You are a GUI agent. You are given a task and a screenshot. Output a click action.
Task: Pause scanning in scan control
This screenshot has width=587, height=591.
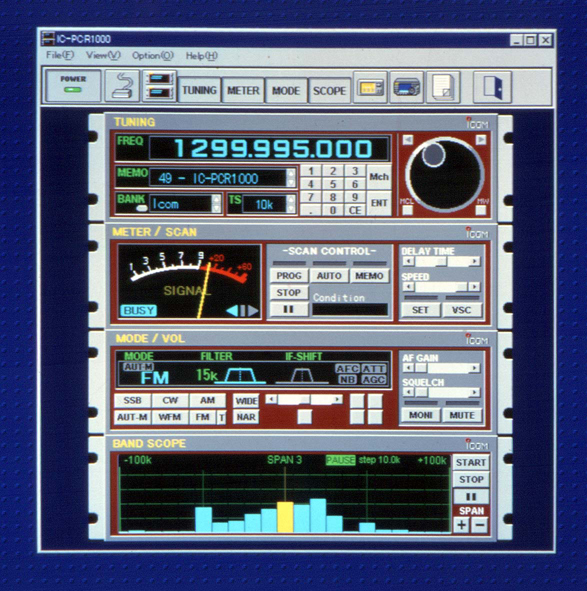pyautogui.click(x=289, y=309)
